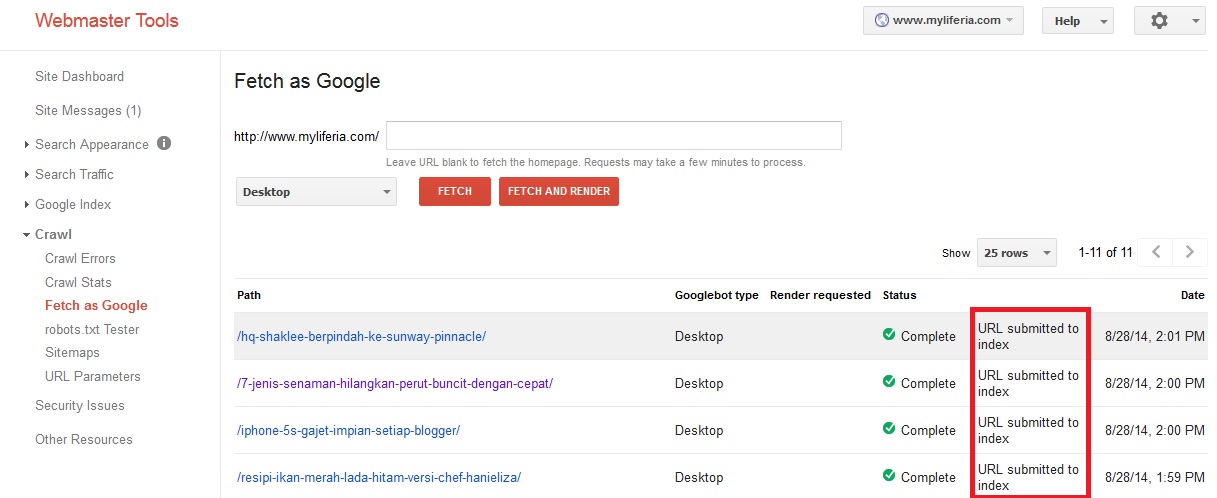Click green checkmark for hq-shaklee row
Image resolution: width=1217 pixels, height=498 pixels.
[x=889, y=335]
